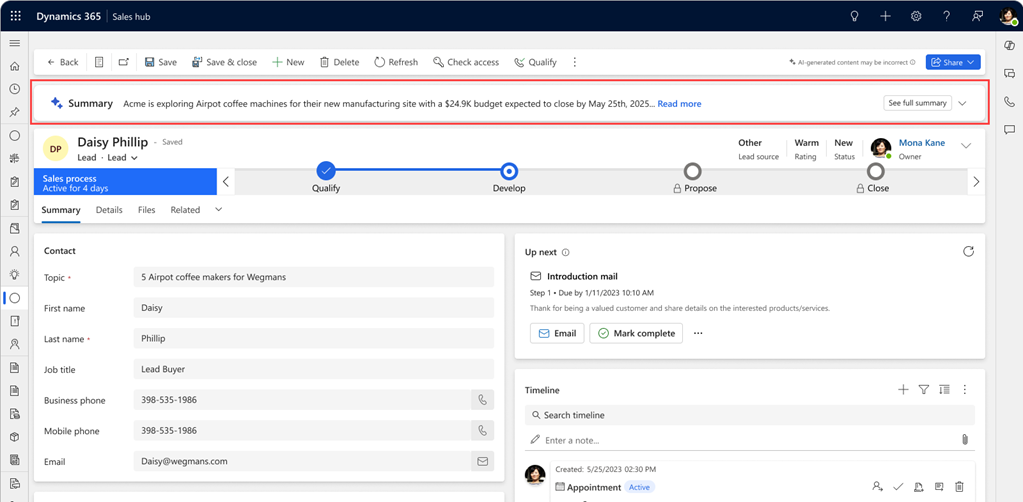Select the Develop stage circle
The width and height of the screenshot is (1023, 502).
509,171
